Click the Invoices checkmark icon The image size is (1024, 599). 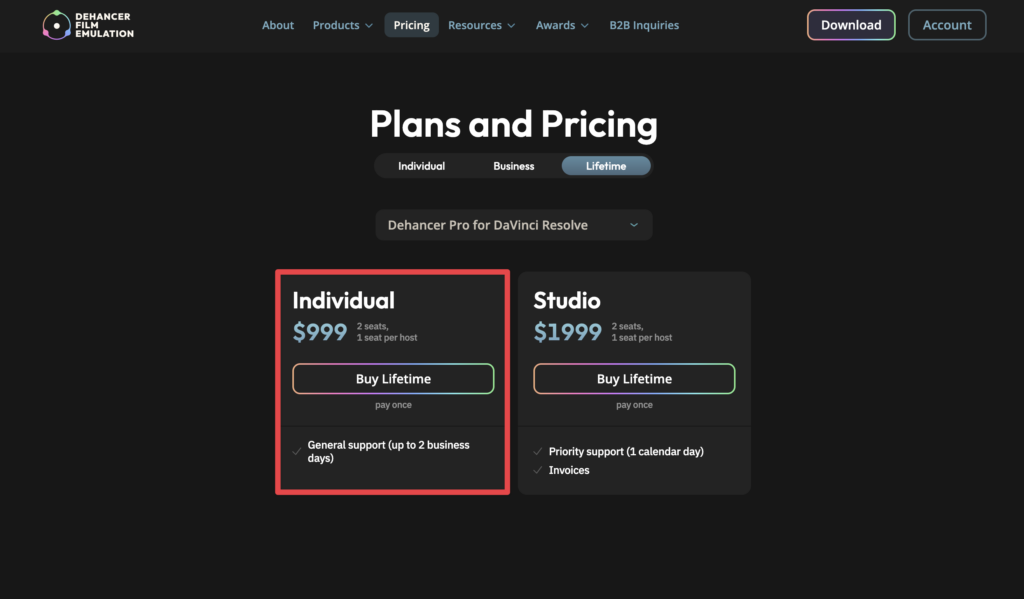[x=538, y=470]
